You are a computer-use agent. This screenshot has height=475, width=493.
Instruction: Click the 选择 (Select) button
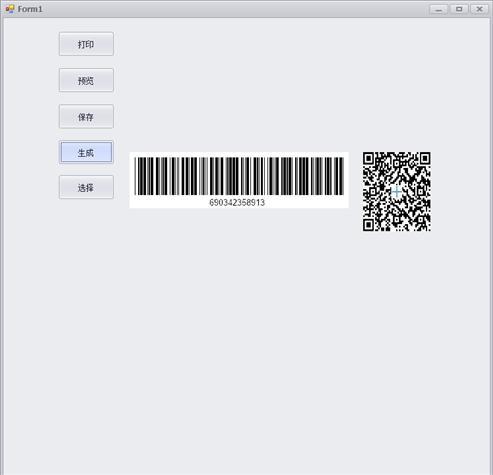tap(86, 187)
